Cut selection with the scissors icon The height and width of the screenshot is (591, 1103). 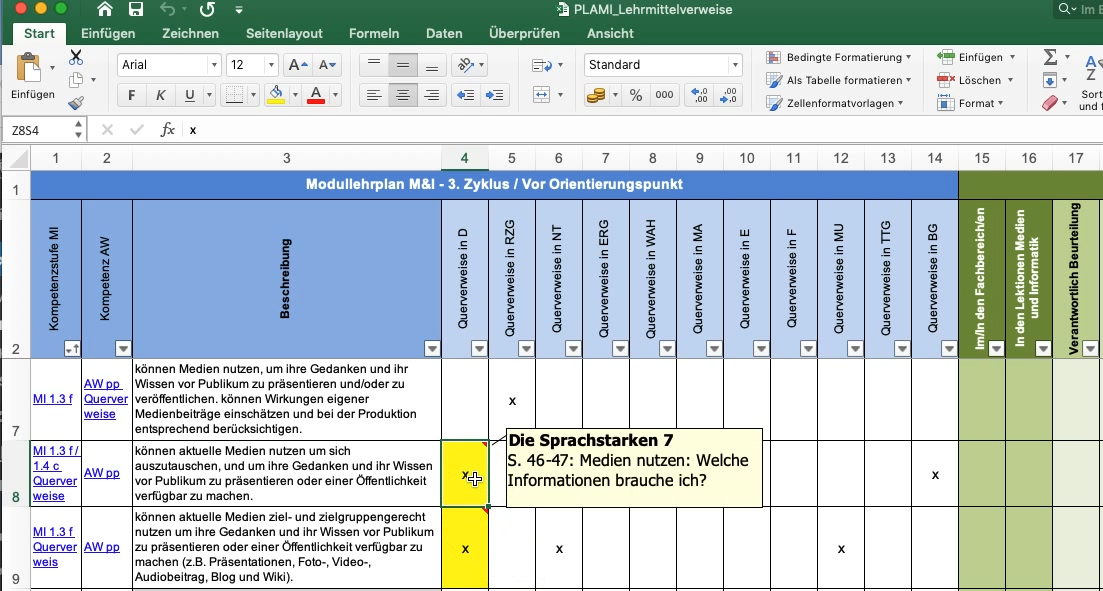[x=76, y=58]
